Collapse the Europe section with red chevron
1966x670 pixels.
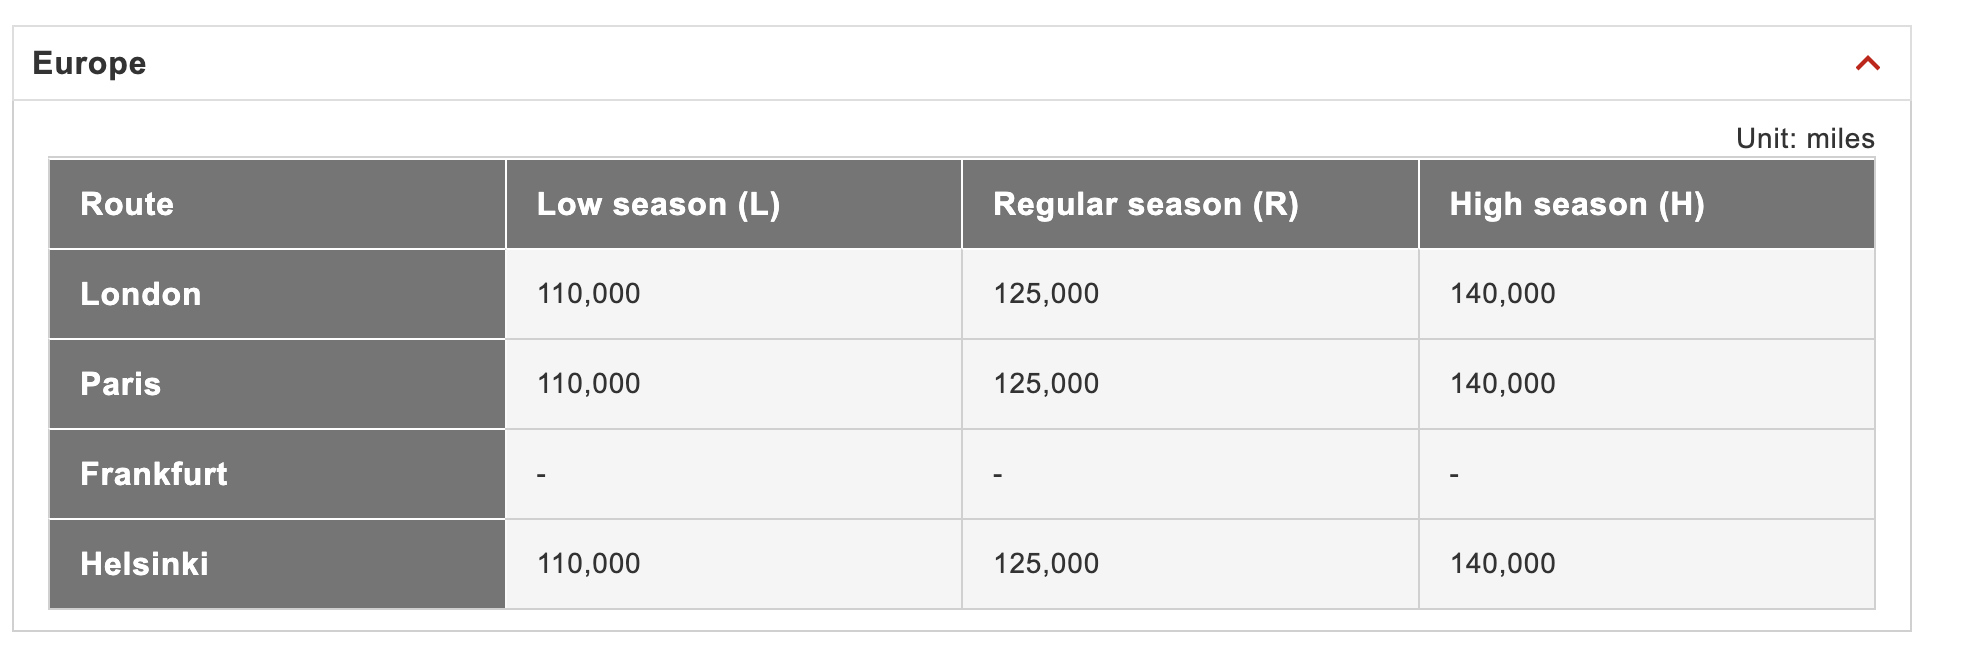(1867, 64)
